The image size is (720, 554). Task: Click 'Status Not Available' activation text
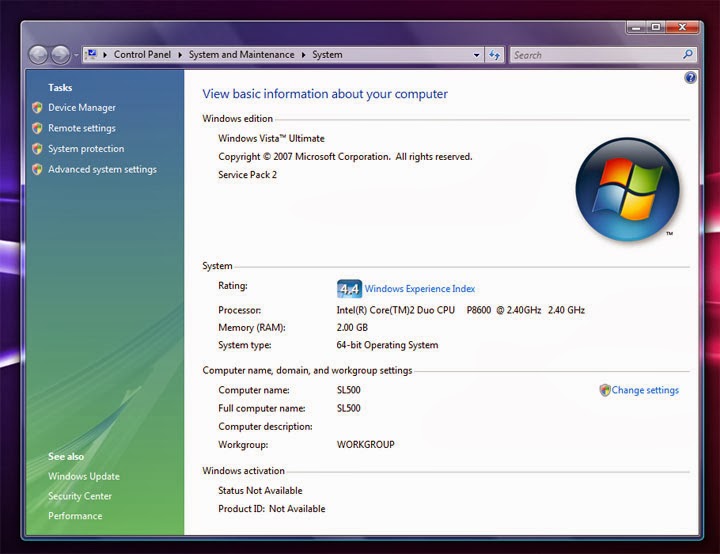coord(260,491)
